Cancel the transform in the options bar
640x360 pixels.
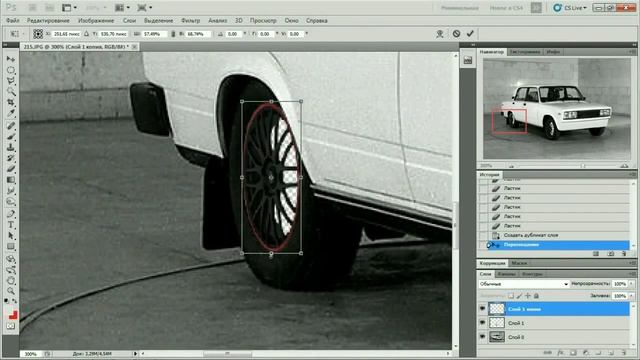click(x=456, y=33)
